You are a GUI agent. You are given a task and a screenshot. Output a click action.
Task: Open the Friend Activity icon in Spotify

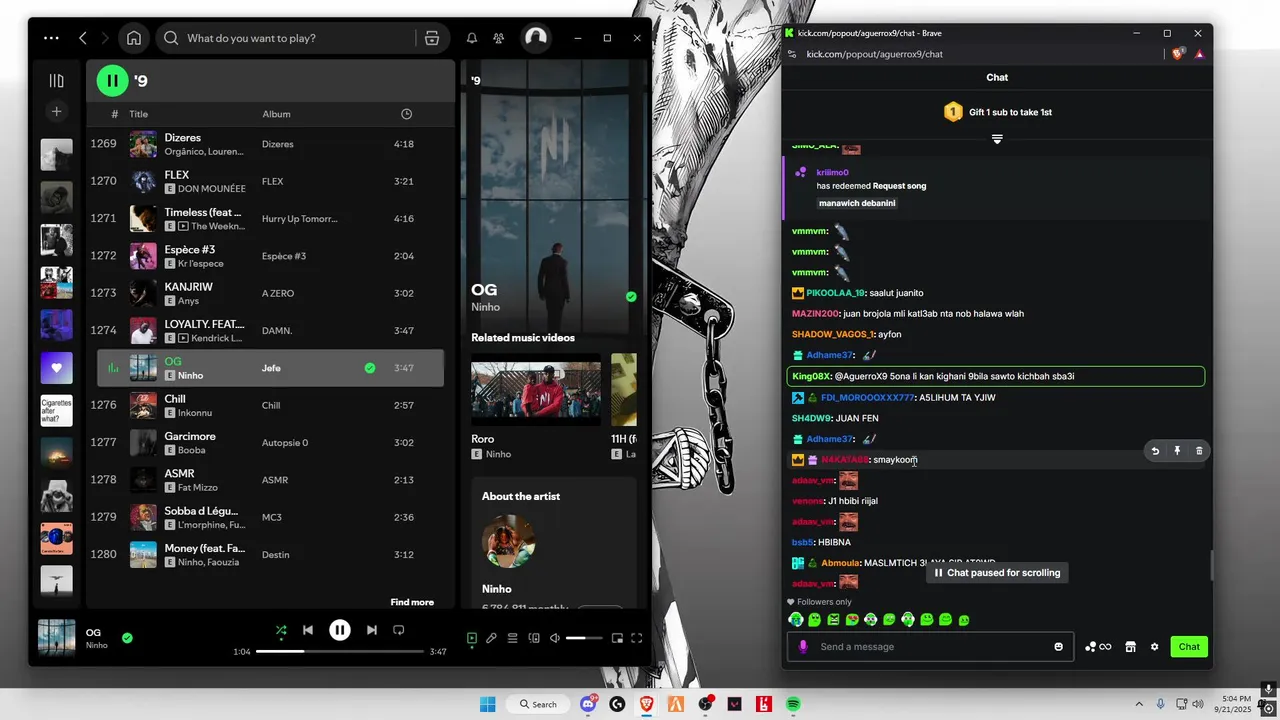[x=498, y=38]
